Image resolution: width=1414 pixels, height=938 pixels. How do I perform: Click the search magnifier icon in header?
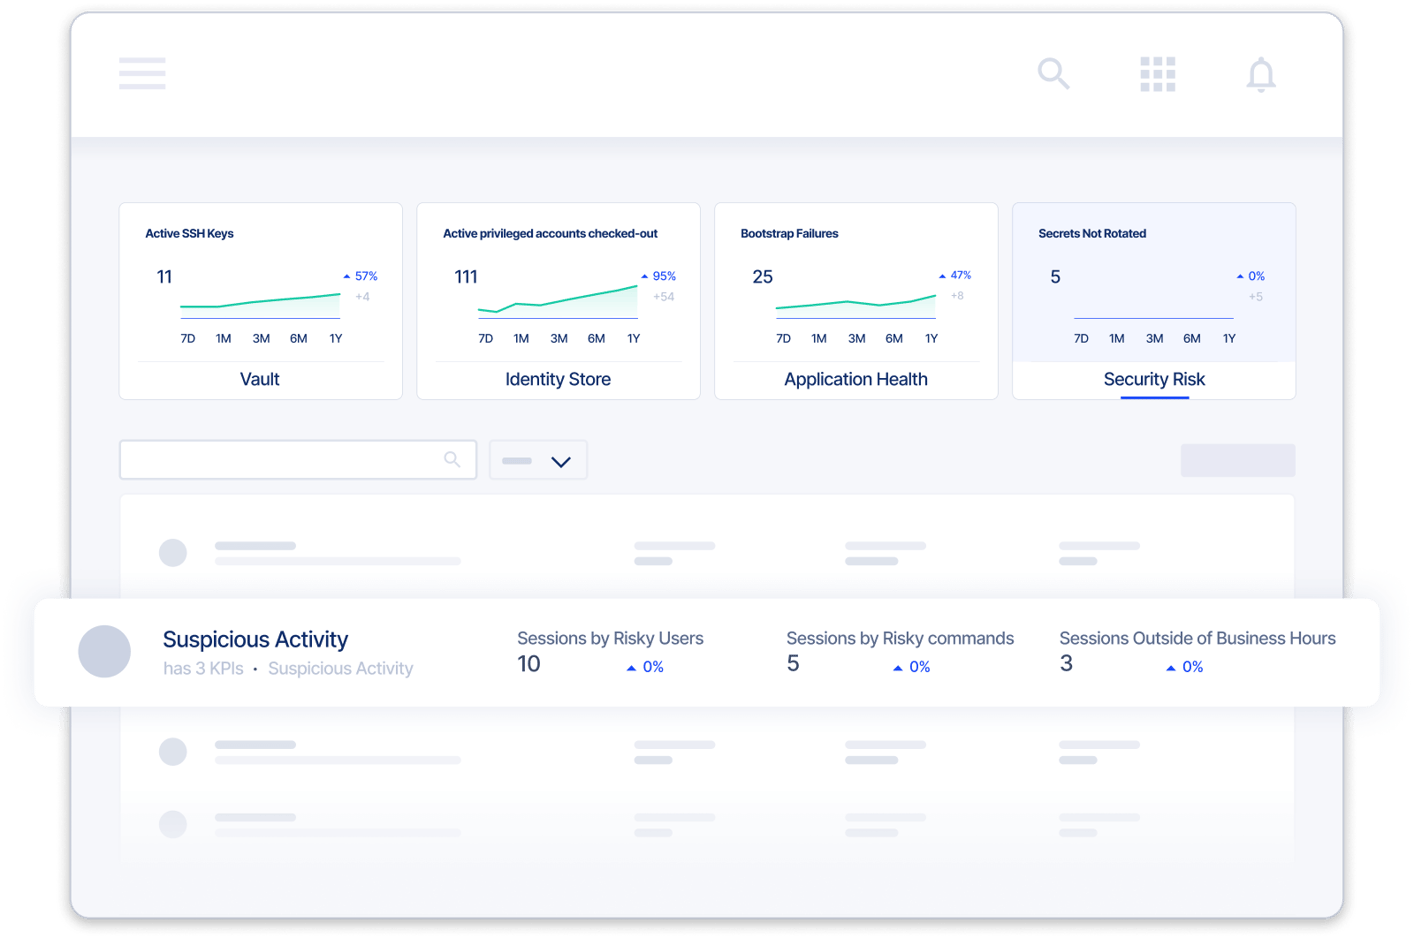[1053, 73]
